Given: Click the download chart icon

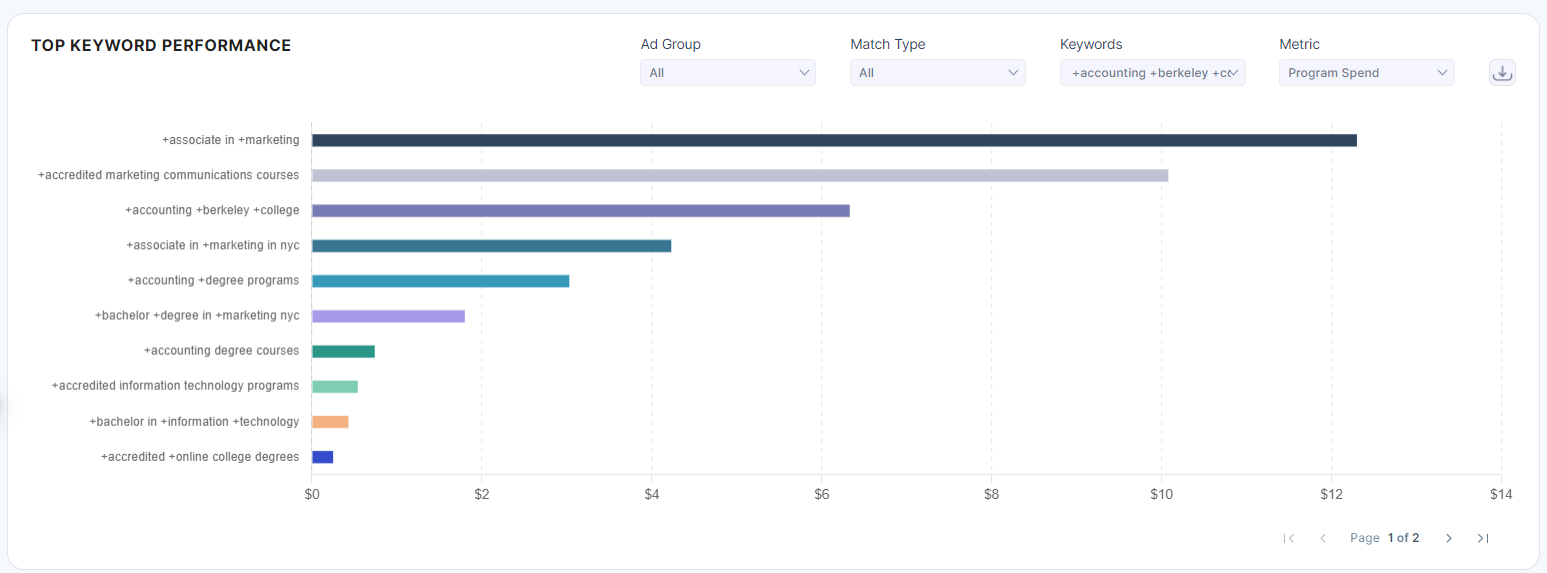Looking at the screenshot, I should tap(1502, 73).
